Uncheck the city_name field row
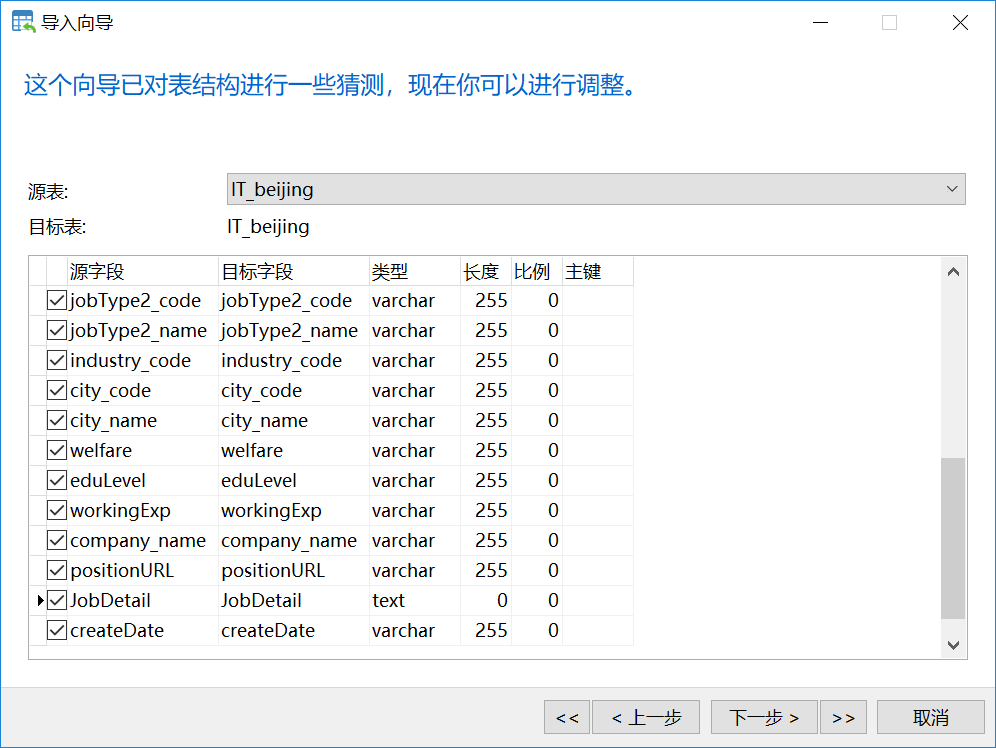Image resolution: width=996 pixels, height=748 pixels. (x=57, y=420)
